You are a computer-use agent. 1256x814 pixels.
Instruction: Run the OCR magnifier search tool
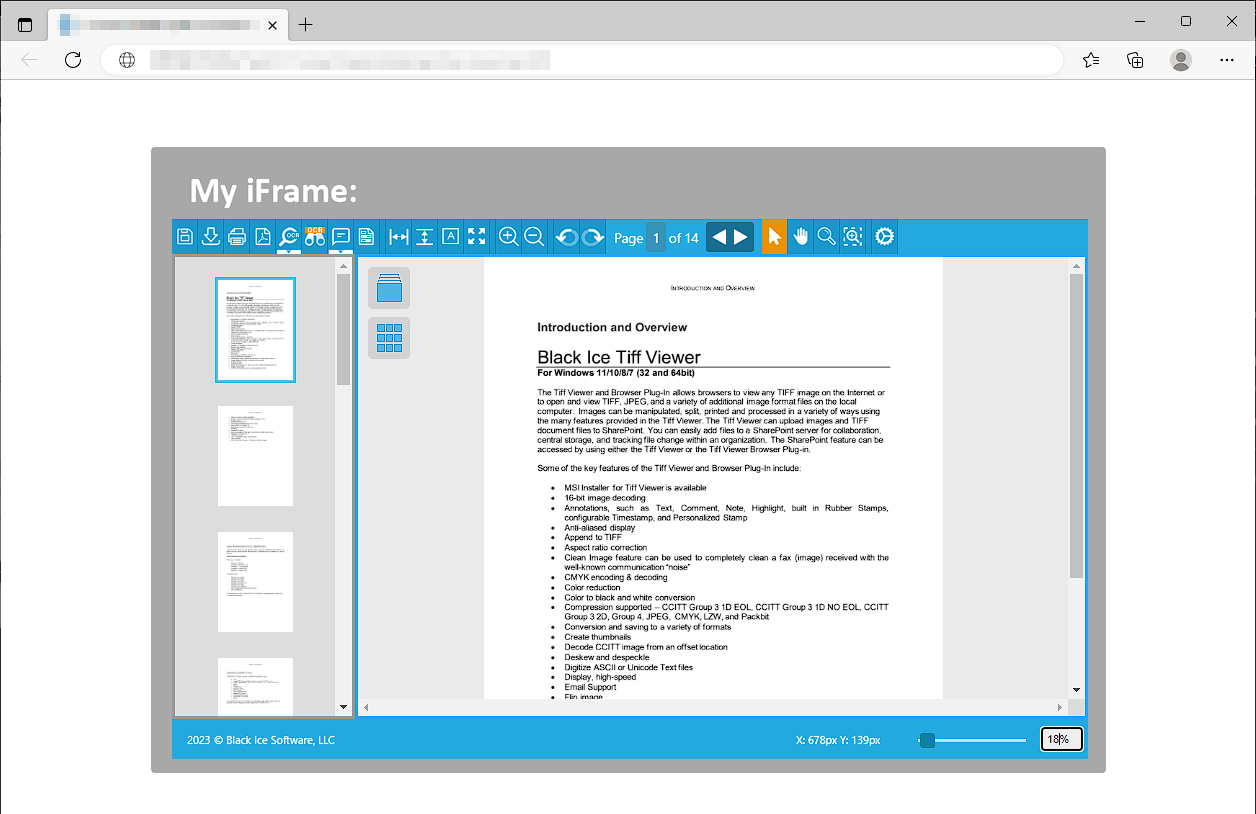point(289,235)
